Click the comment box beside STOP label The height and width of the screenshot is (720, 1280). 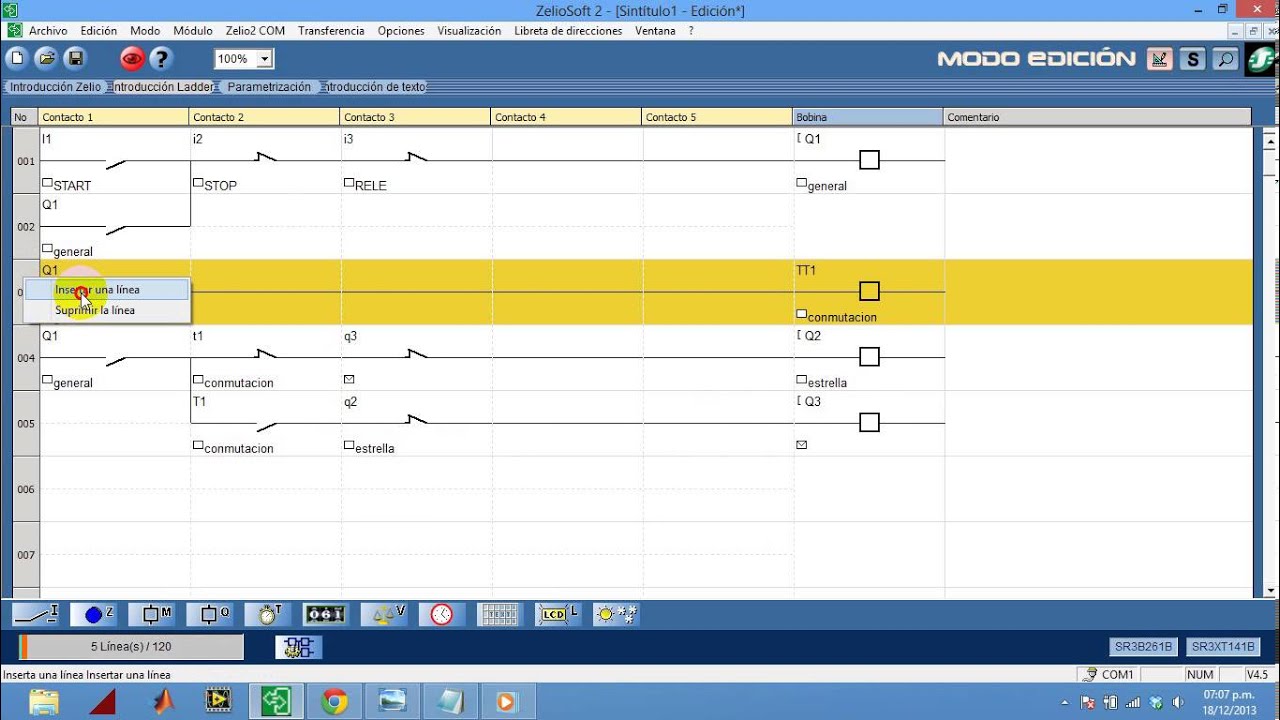click(x=198, y=183)
